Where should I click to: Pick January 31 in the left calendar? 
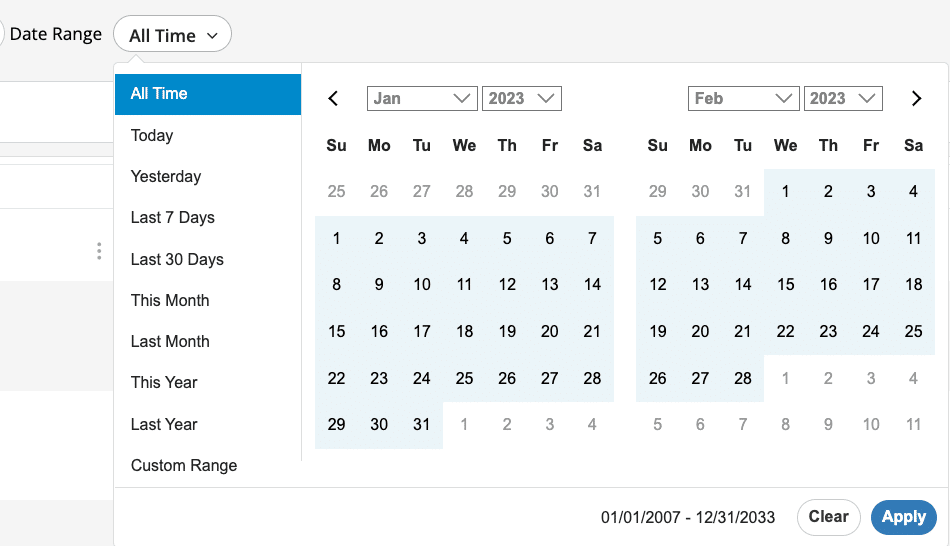[x=422, y=425]
